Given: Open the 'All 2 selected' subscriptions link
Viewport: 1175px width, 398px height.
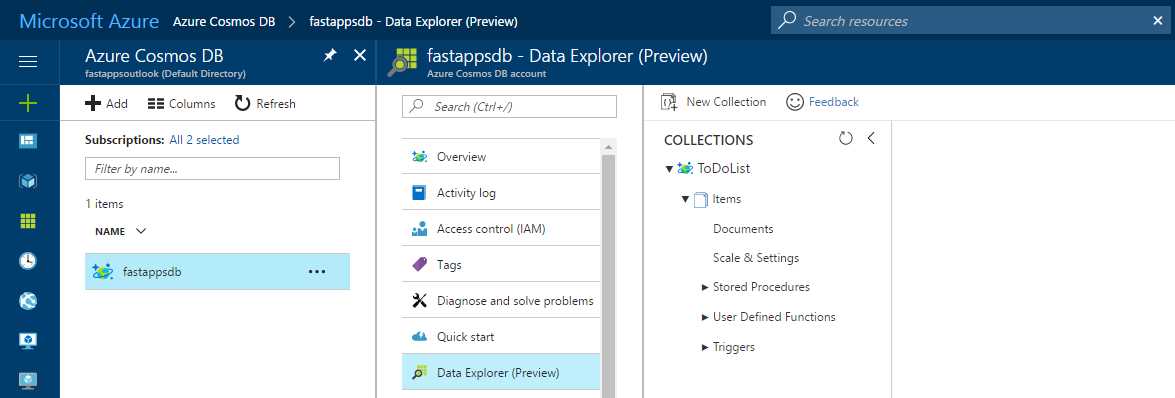Looking at the screenshot, I should pos(204,139).
